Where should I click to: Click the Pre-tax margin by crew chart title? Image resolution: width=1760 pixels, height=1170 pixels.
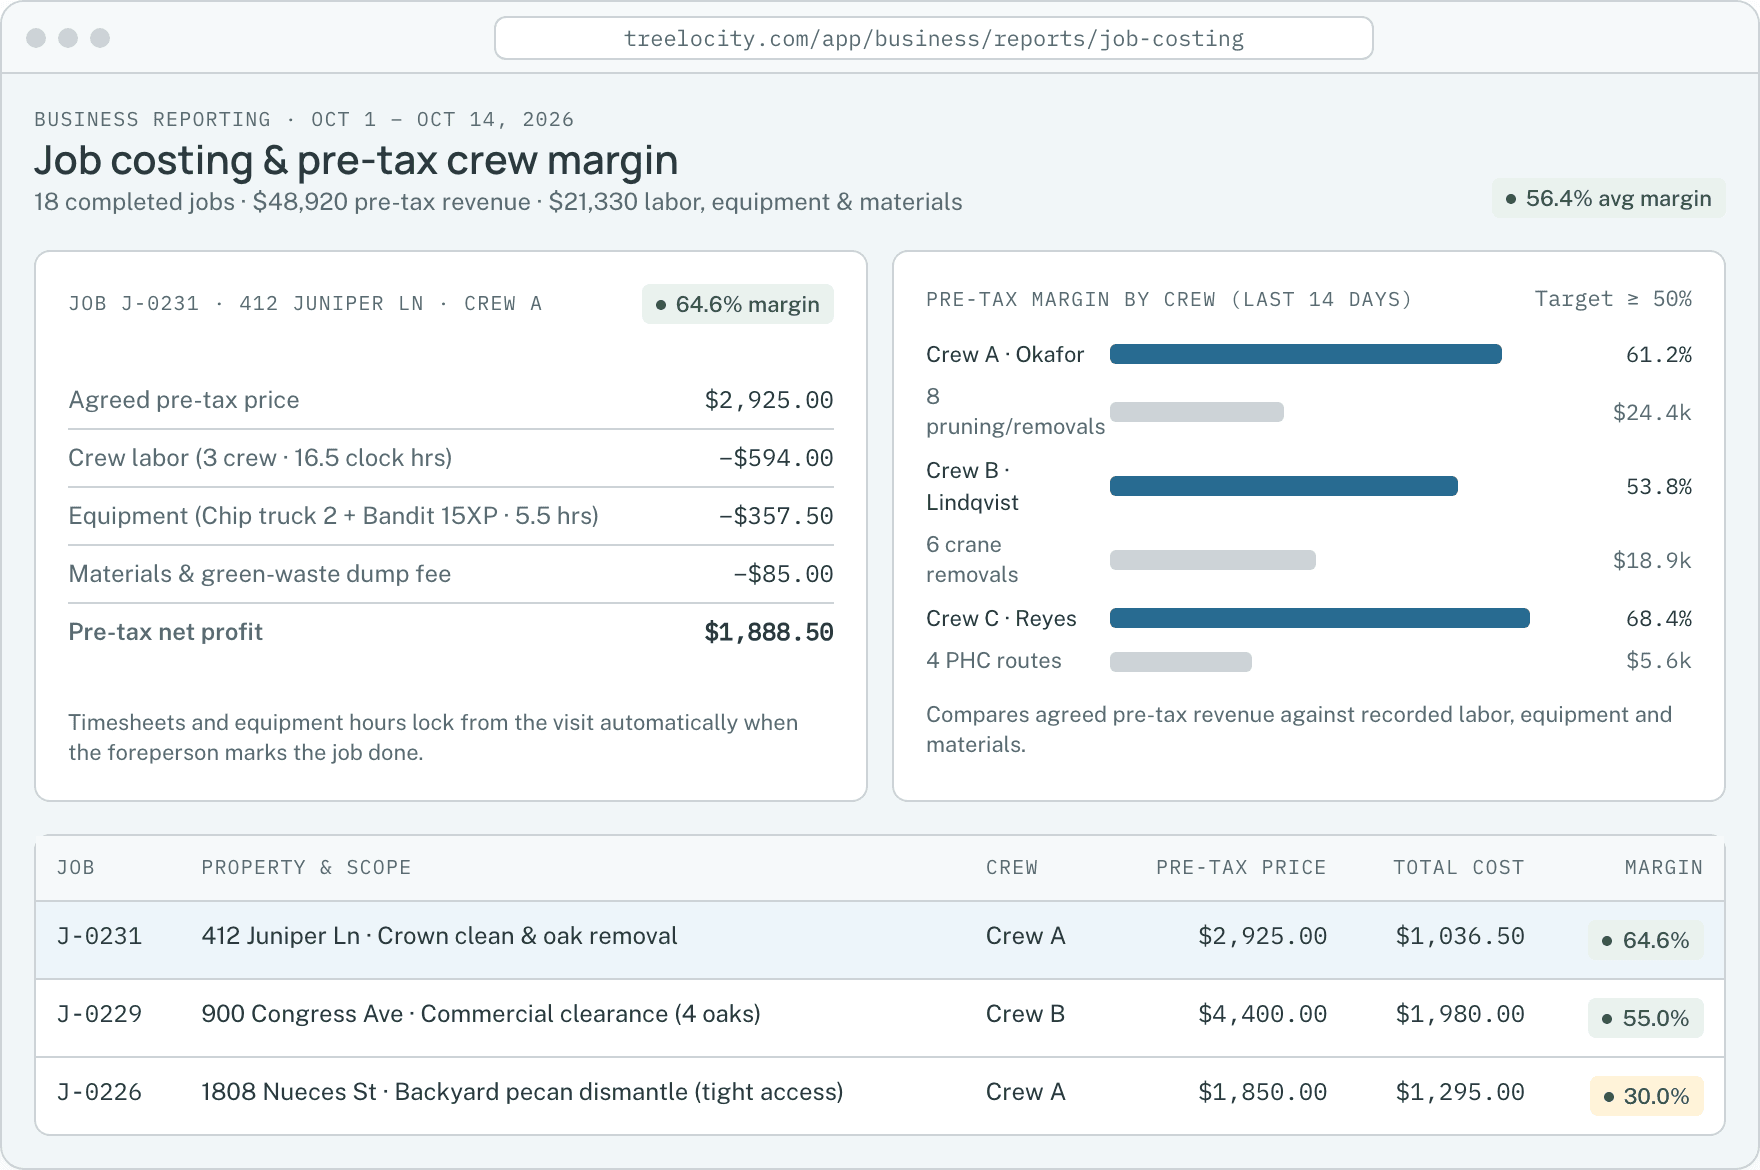[x=1168, y=299]
